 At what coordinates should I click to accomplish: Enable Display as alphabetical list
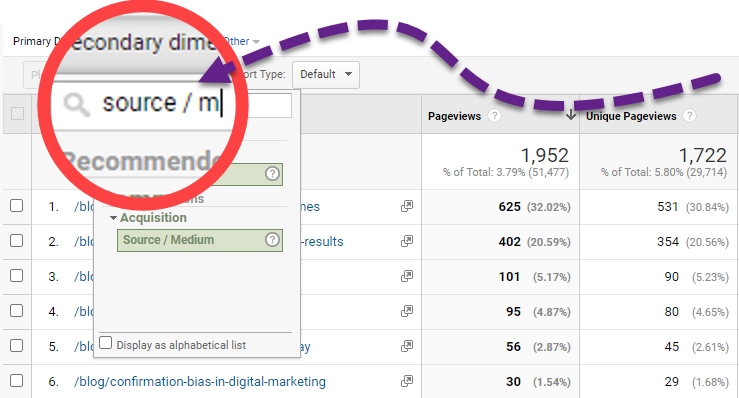(106, 343)
